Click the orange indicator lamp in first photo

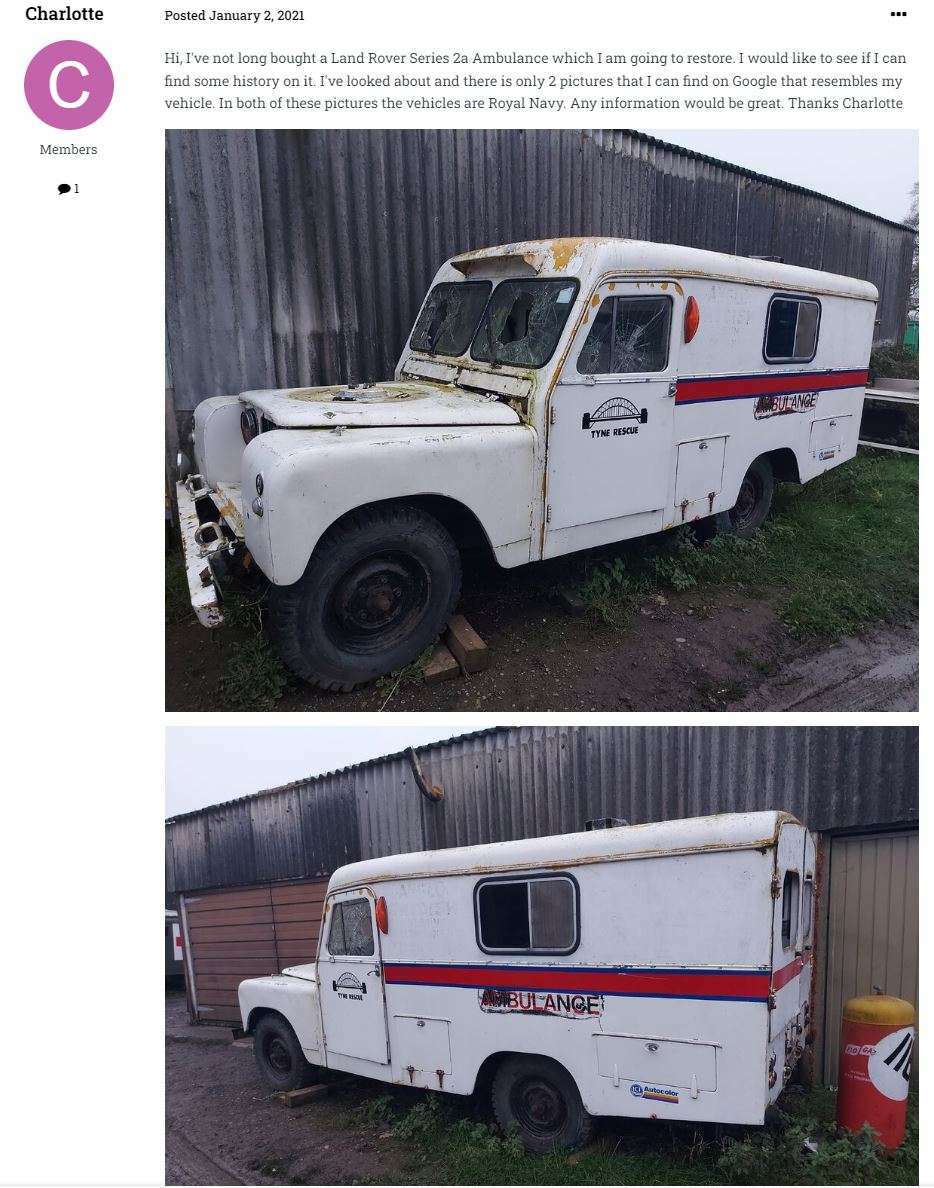[691, 319]
